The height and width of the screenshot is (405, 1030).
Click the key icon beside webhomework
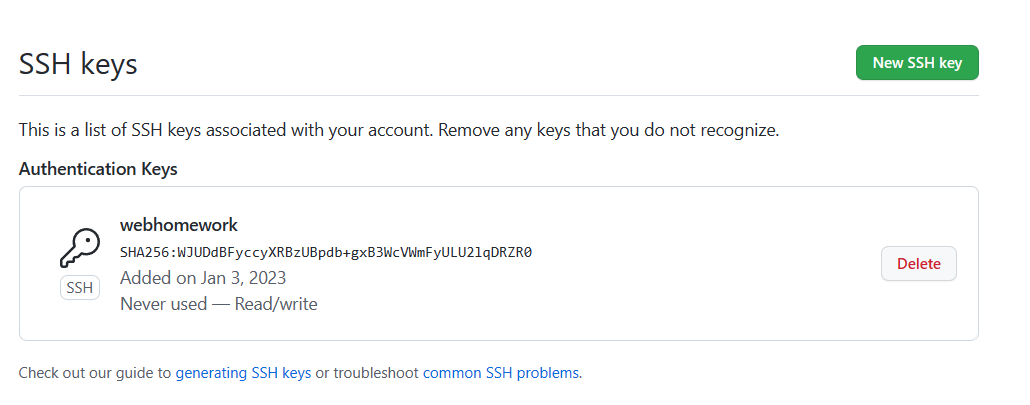[x=80, y=248]
